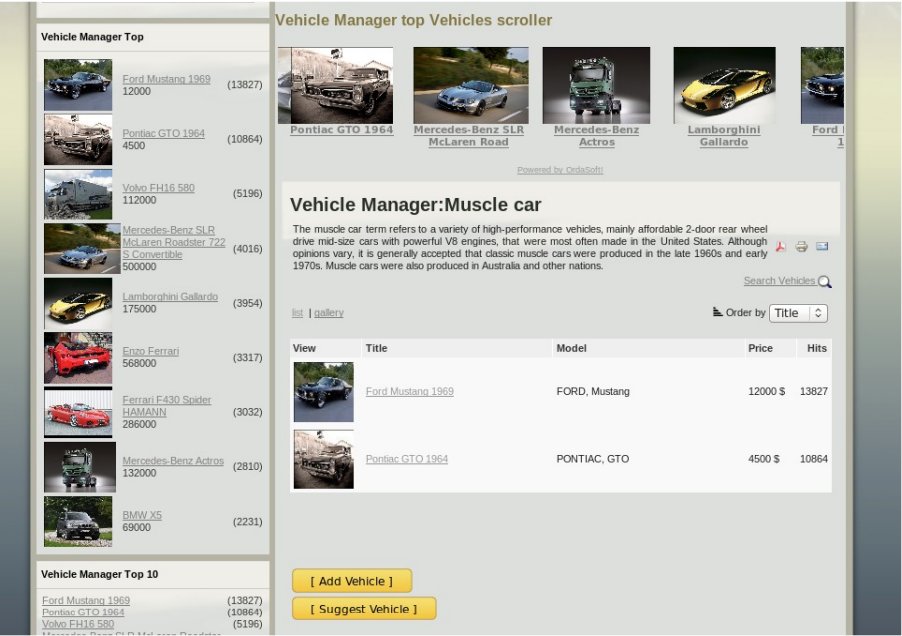Open the Order by Title dropdown
This screenshot has height=636, width=902.
(x=798, y=313)
